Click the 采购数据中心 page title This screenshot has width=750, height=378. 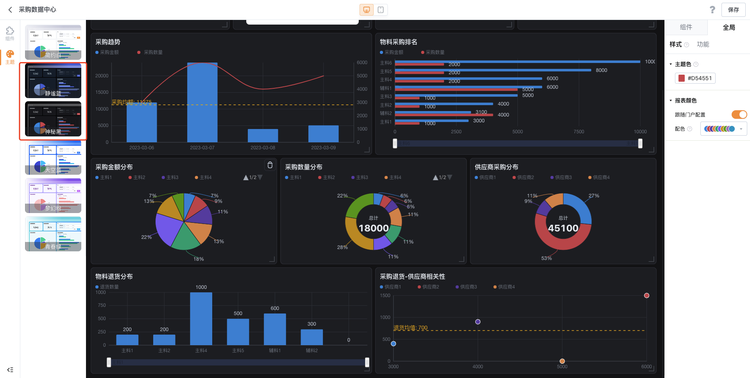pyautogui.click(x=37, y=10)
